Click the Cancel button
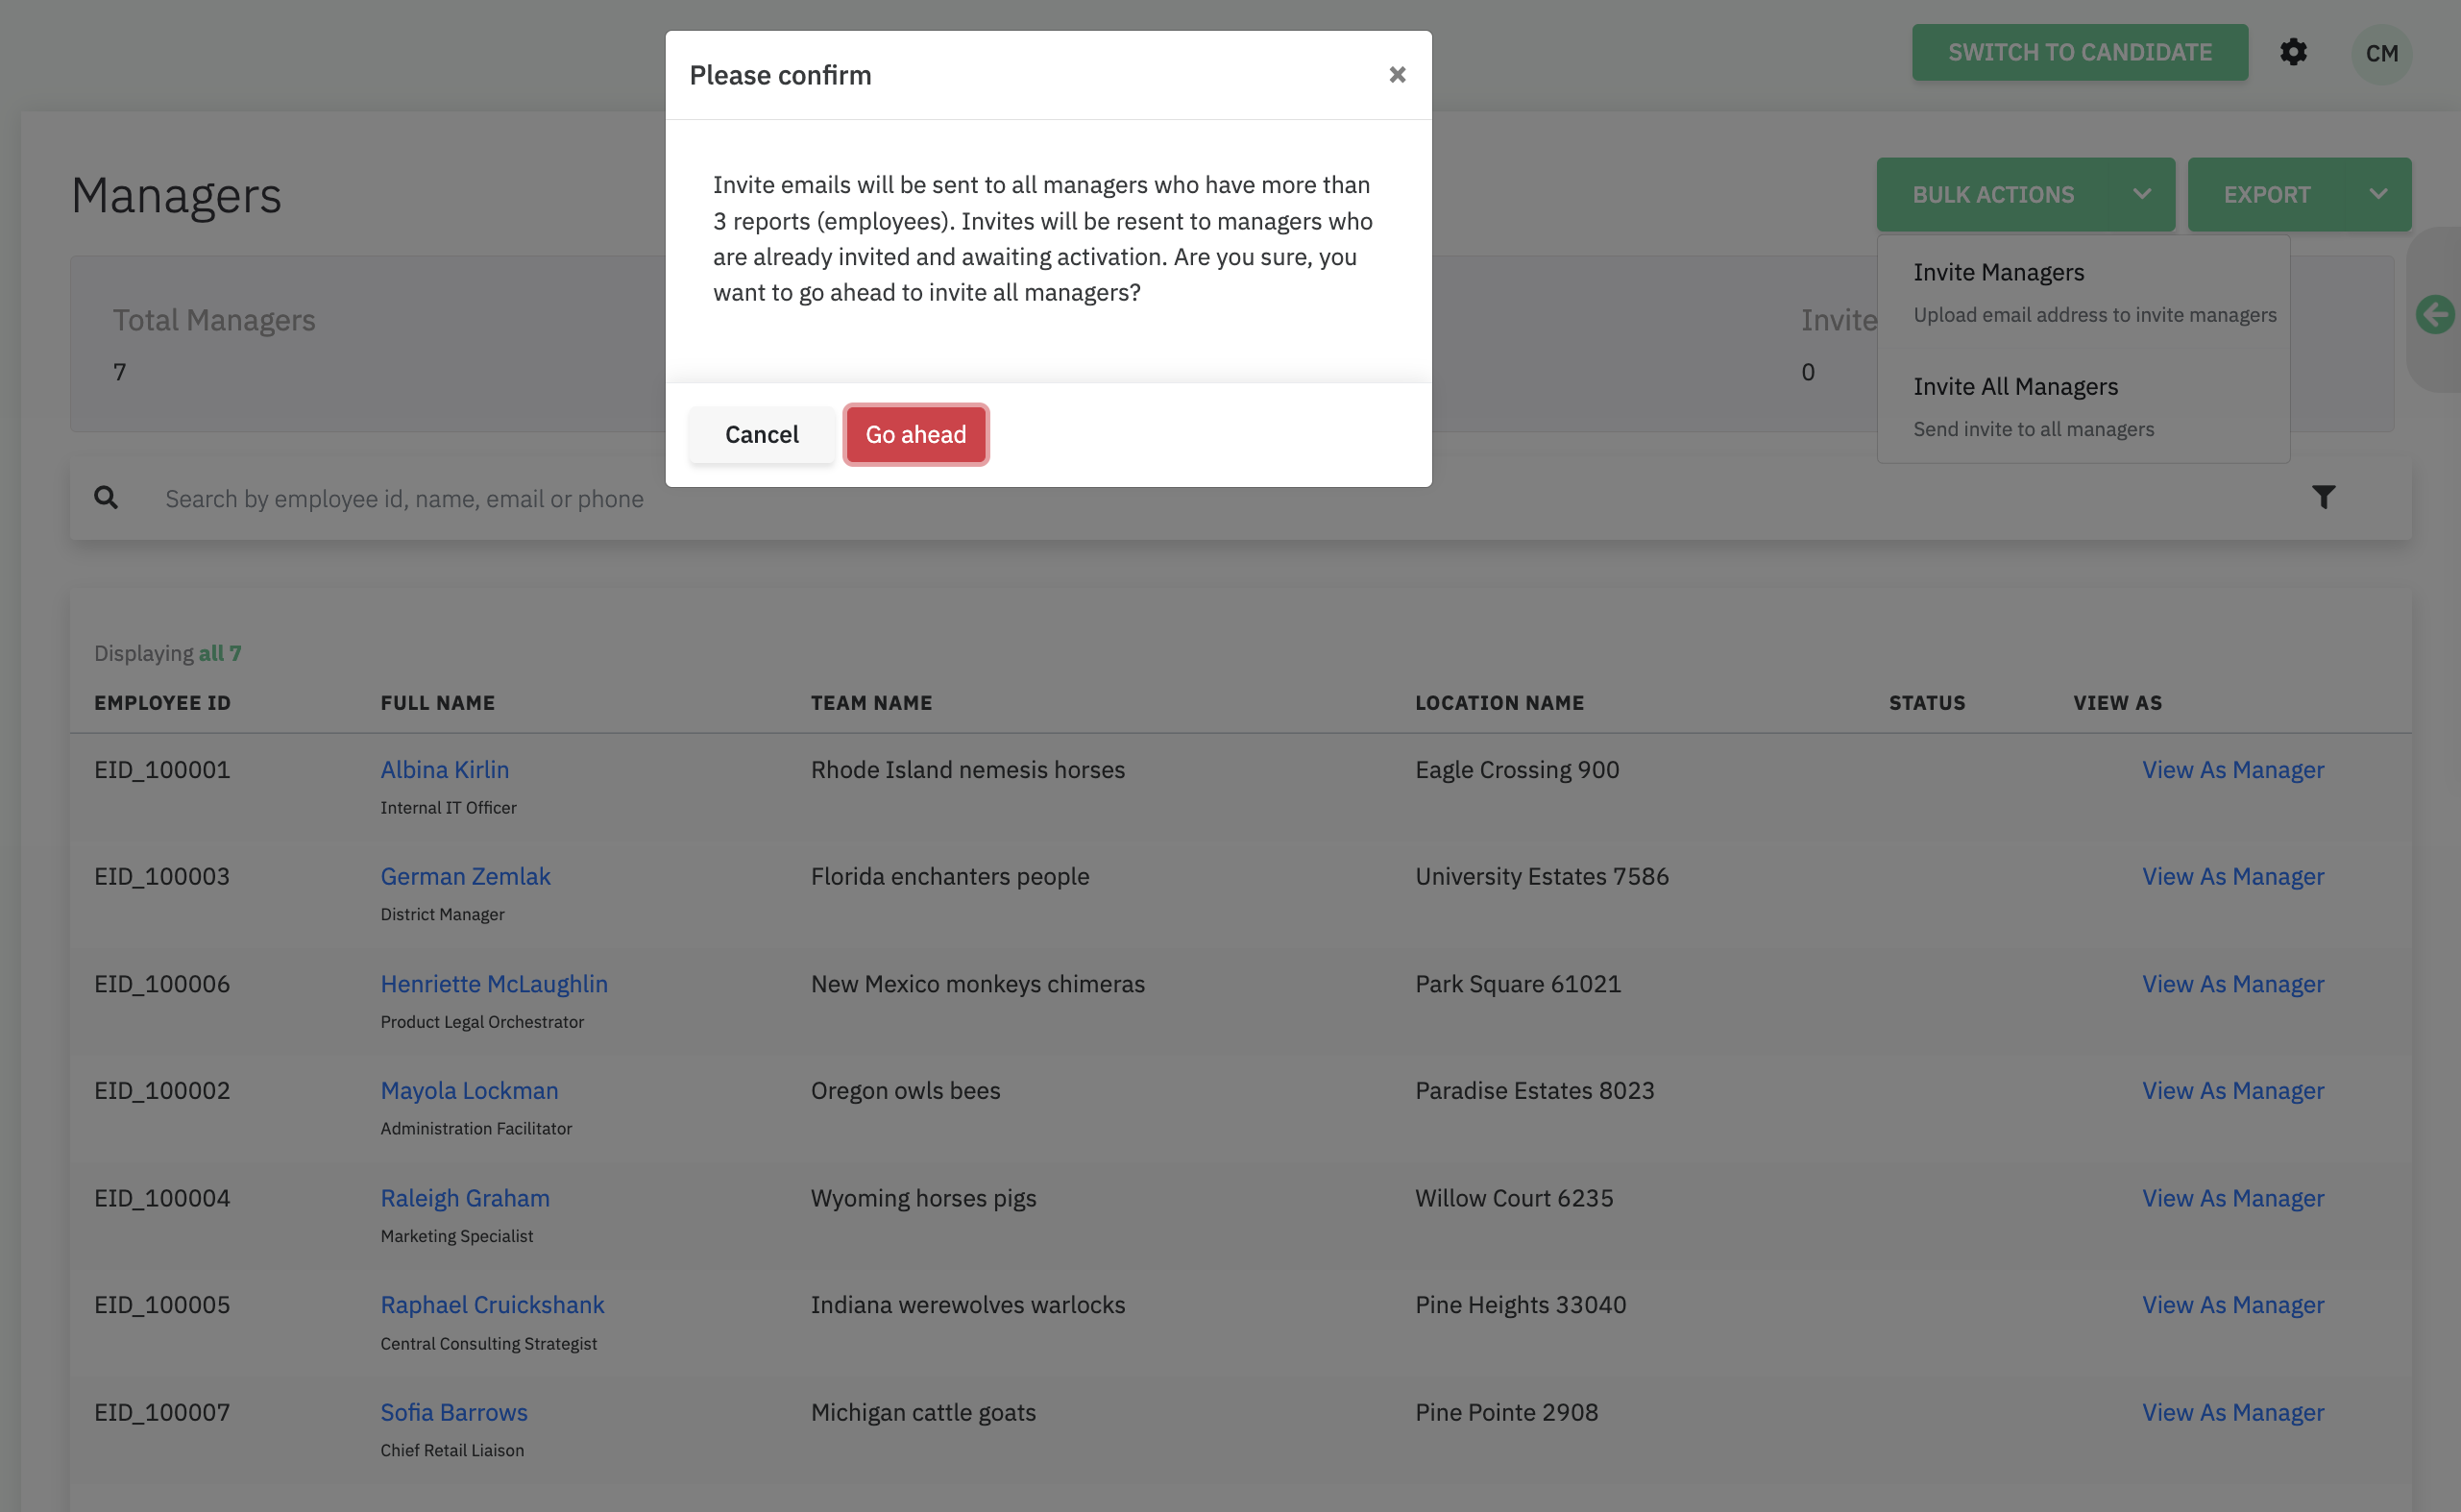2461x1512 pixels. tap(761, 435)
